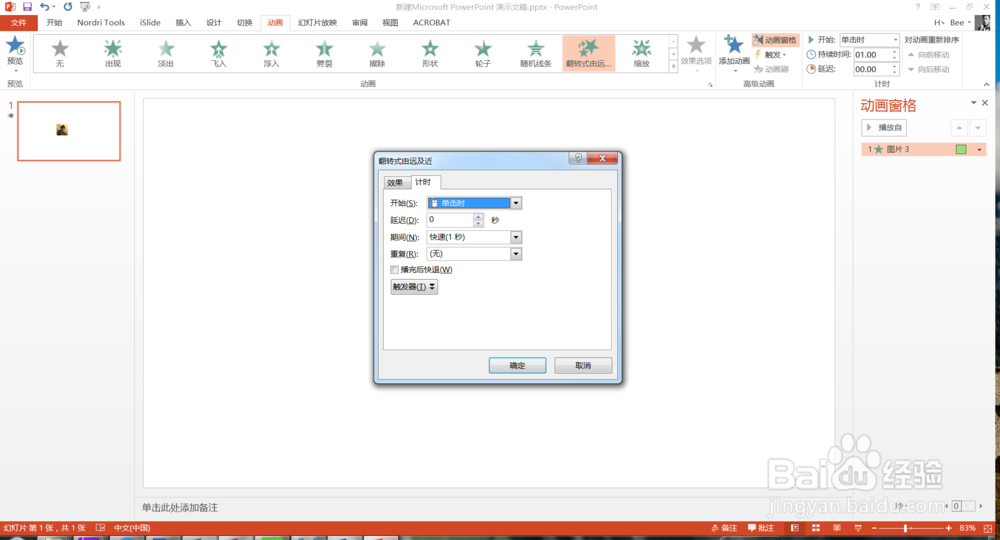Screen dimensions: 1000x540
Task: Click the dialog help question mark button
Action: click(578, 158)
